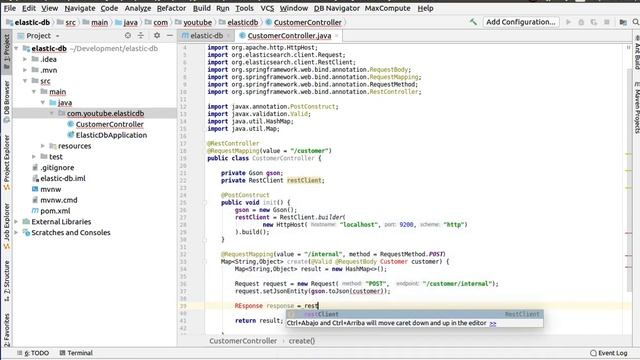Choose restClient completion suggestion
The width and height of the screenshot is (640, 360).
pyautogui.click(x=414, y=314)
